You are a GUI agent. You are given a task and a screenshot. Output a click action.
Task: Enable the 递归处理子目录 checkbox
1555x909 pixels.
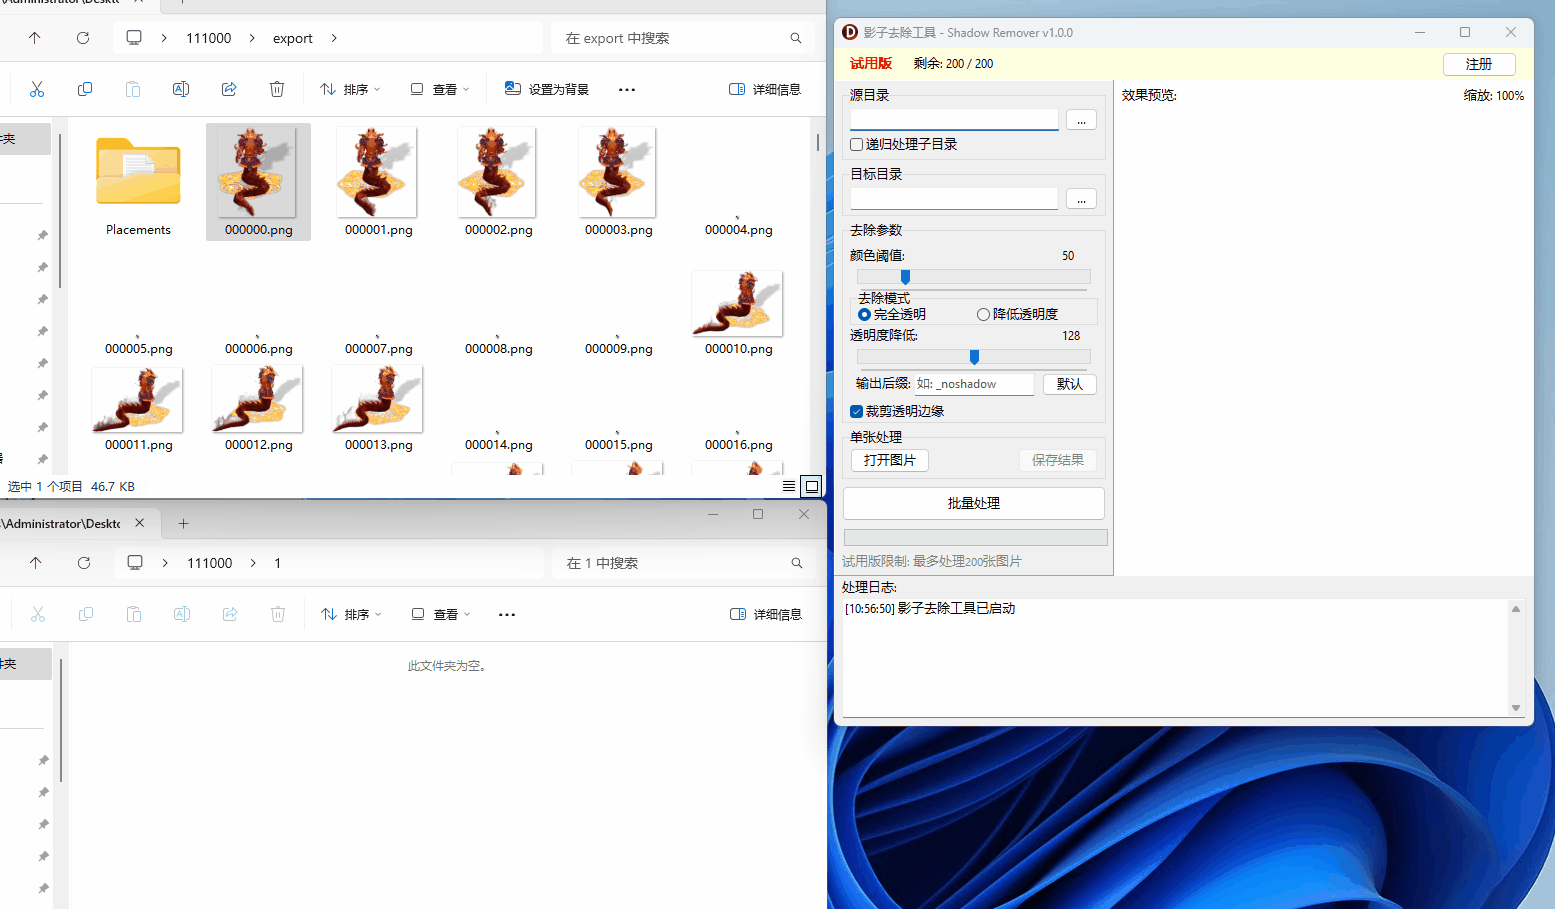[856, 144]
